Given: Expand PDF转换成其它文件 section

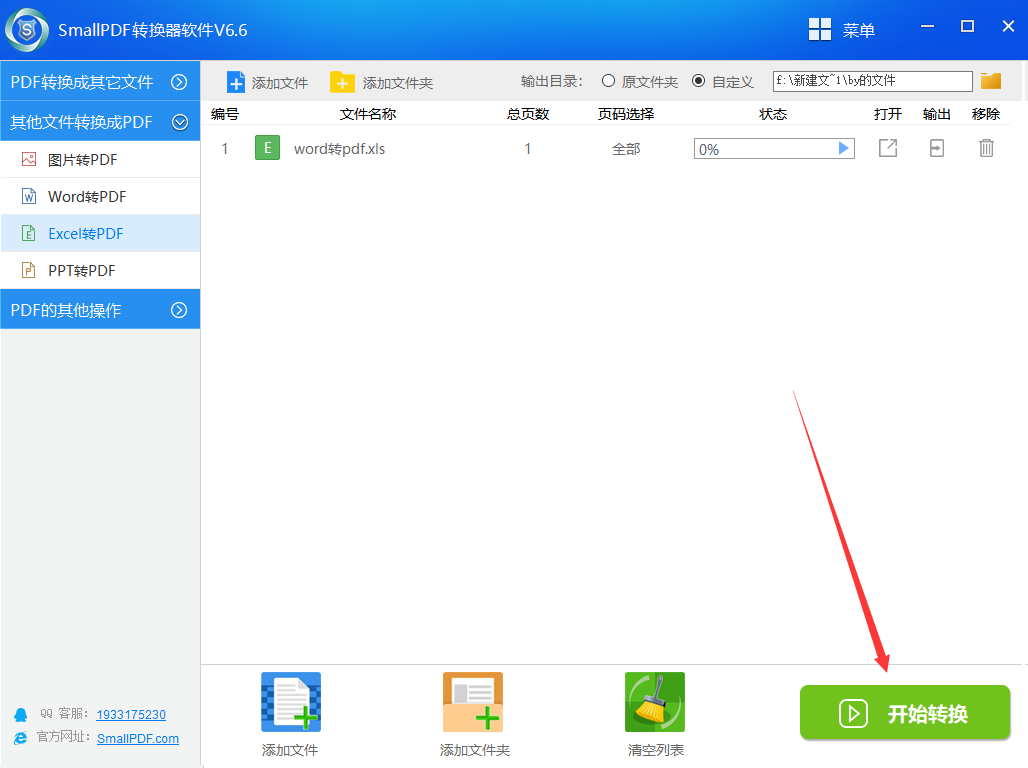Looking at the screenshot, I should 100,82.
